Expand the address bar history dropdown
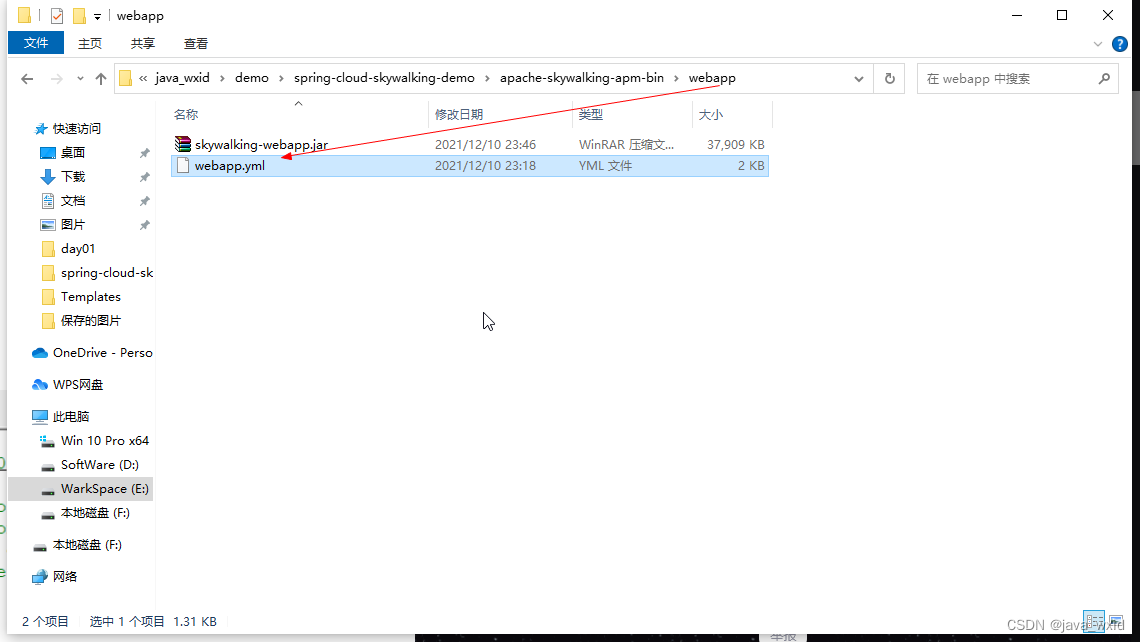Image resolution: width=1140 pixels, height=642 pixels. 859,79
